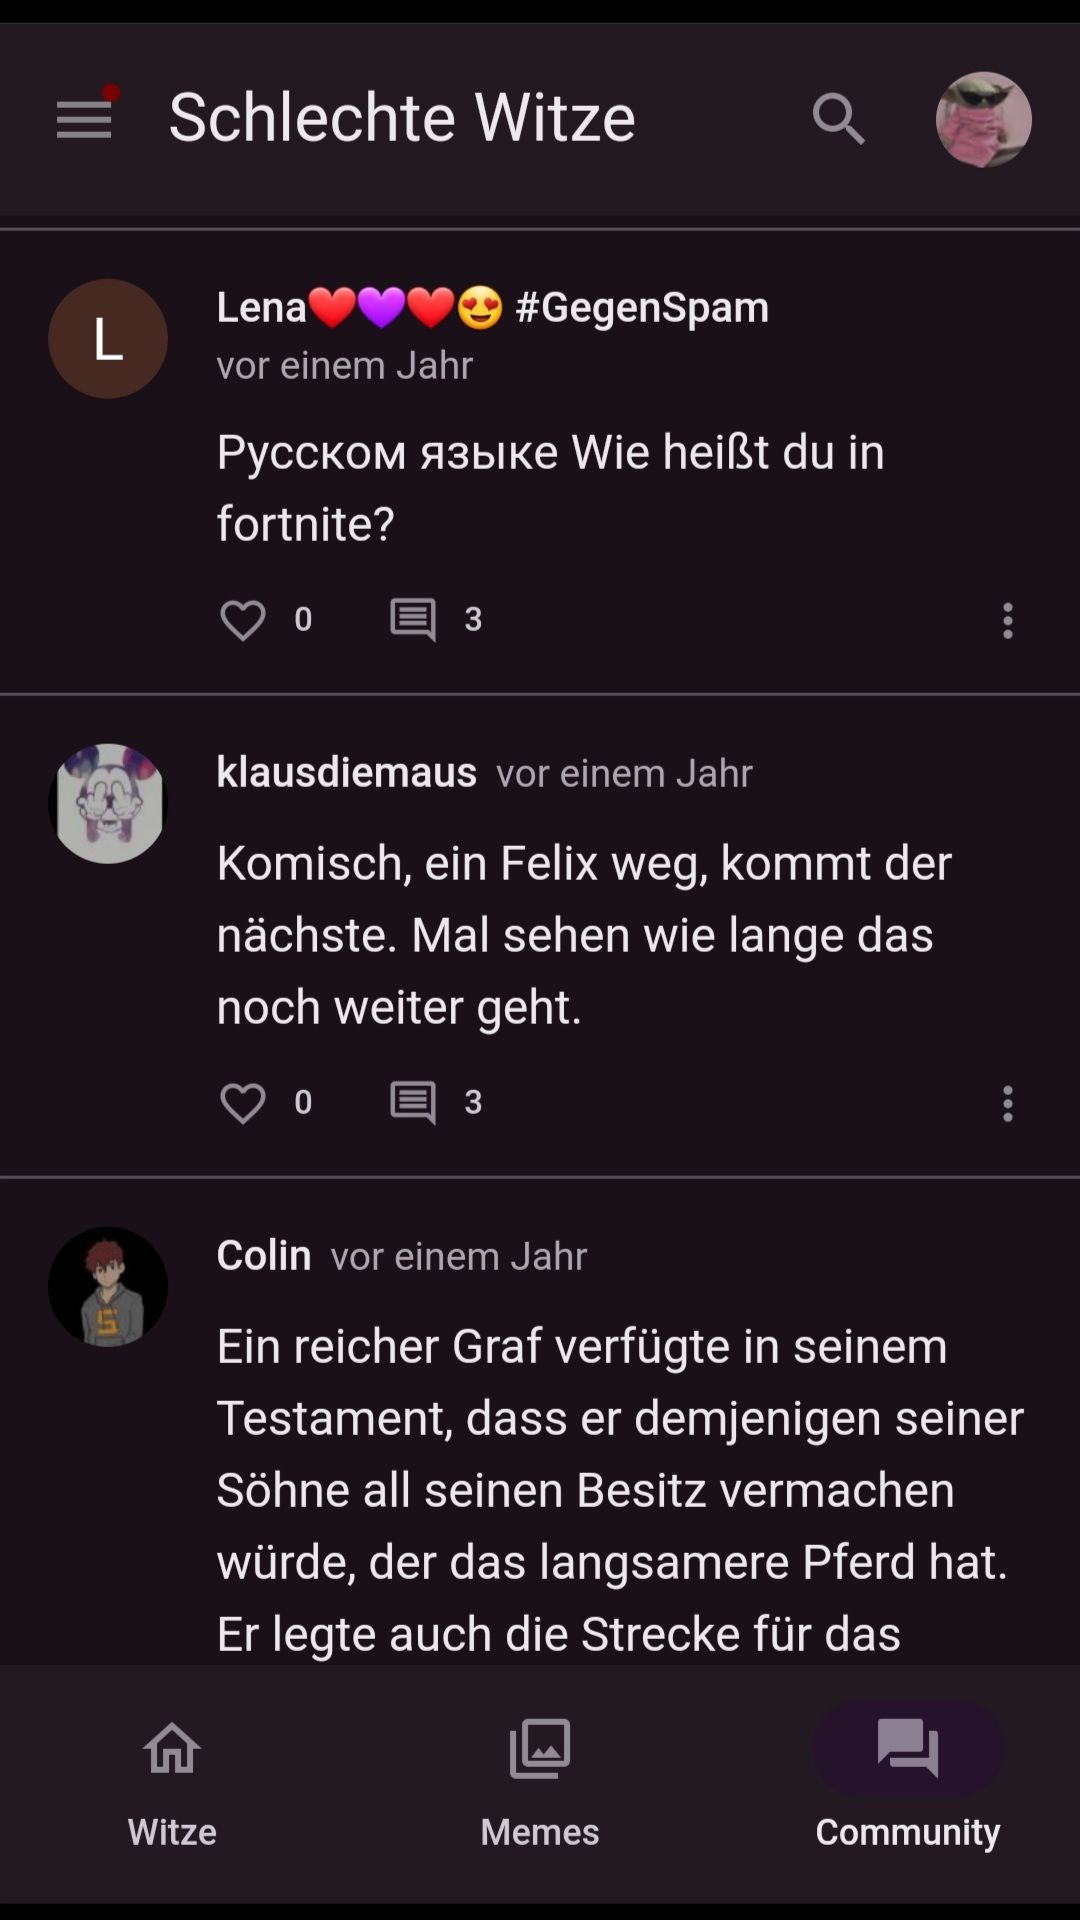Tap the username Lena #GegenSpam
Image resolution: width=1080 pixels, height=1920 pixels.
click(x=492, y=306)
